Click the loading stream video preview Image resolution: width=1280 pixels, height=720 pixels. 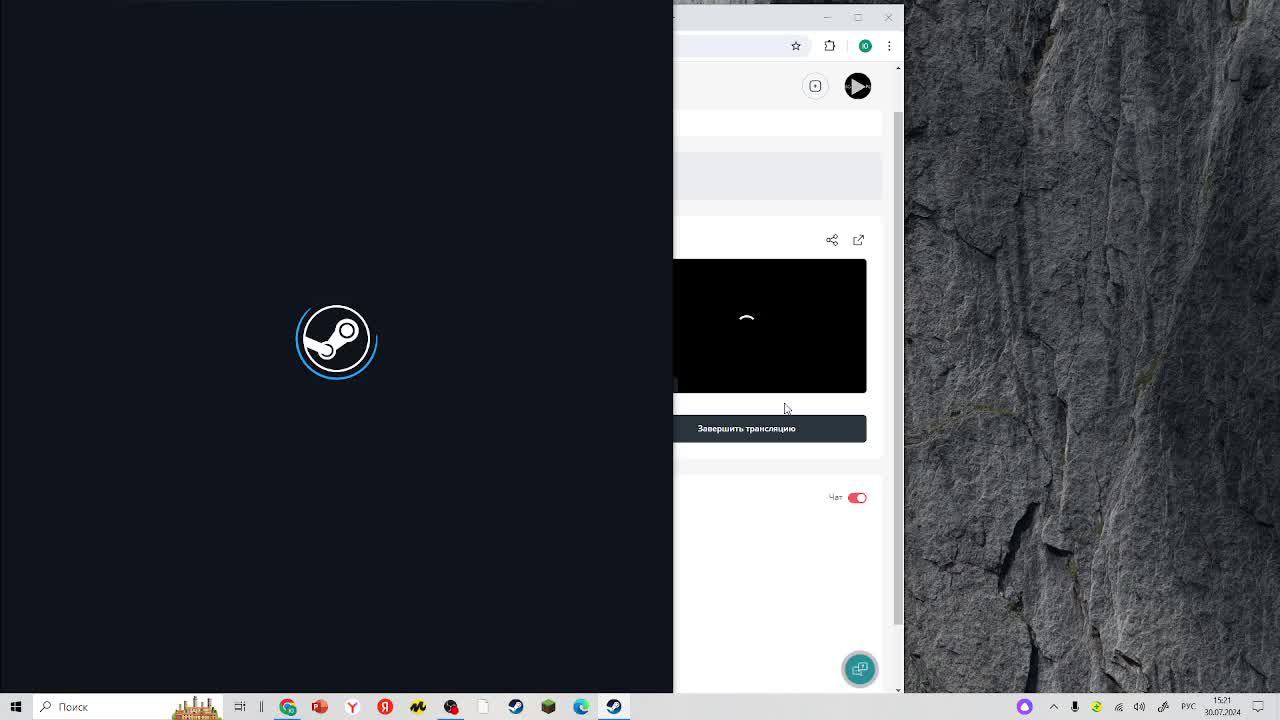[x=769, y=326]
